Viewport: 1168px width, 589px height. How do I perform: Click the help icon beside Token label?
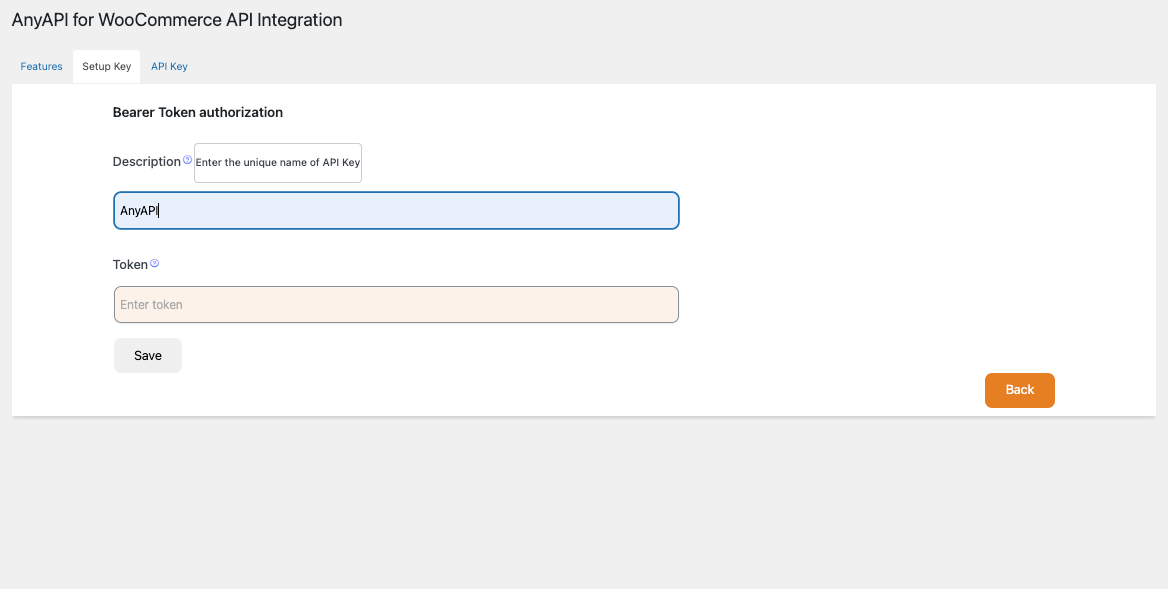[x=154, y=264]
